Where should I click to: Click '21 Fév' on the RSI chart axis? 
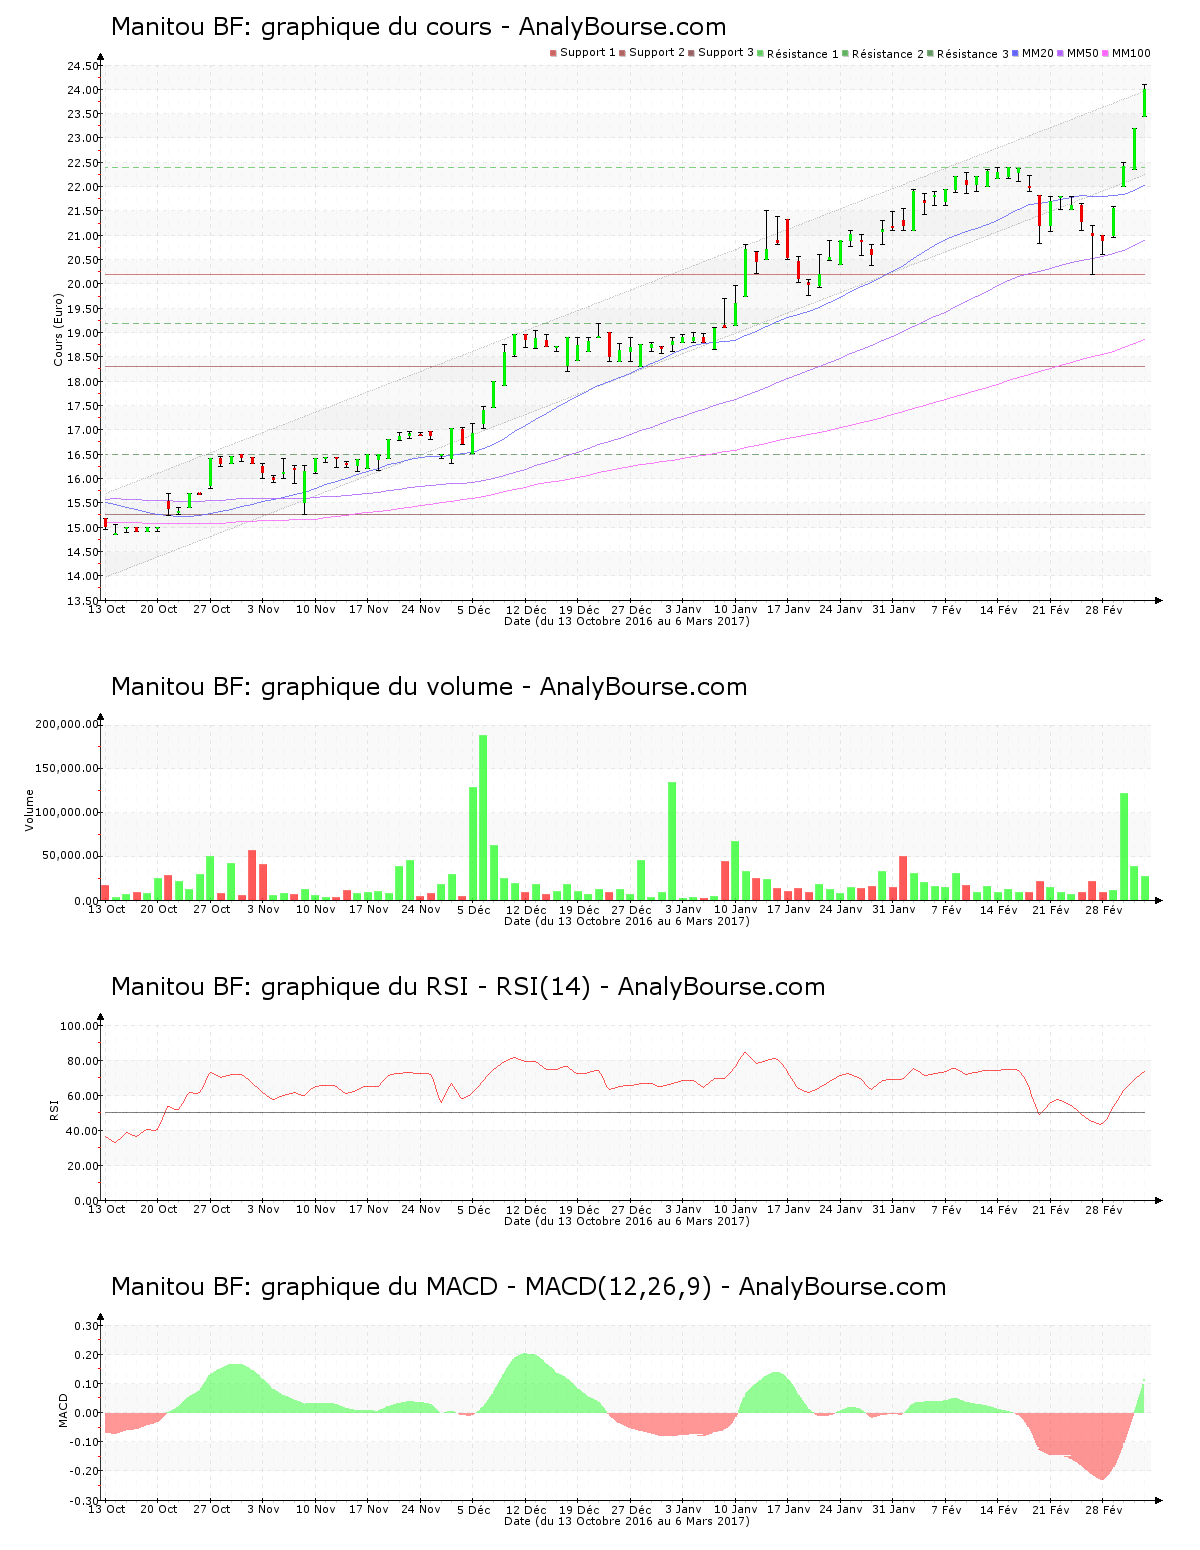pos(1051,1209)
